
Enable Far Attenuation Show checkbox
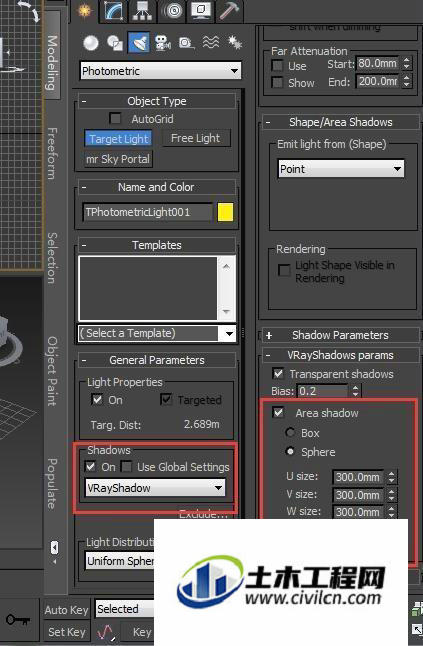coord(278,82)
